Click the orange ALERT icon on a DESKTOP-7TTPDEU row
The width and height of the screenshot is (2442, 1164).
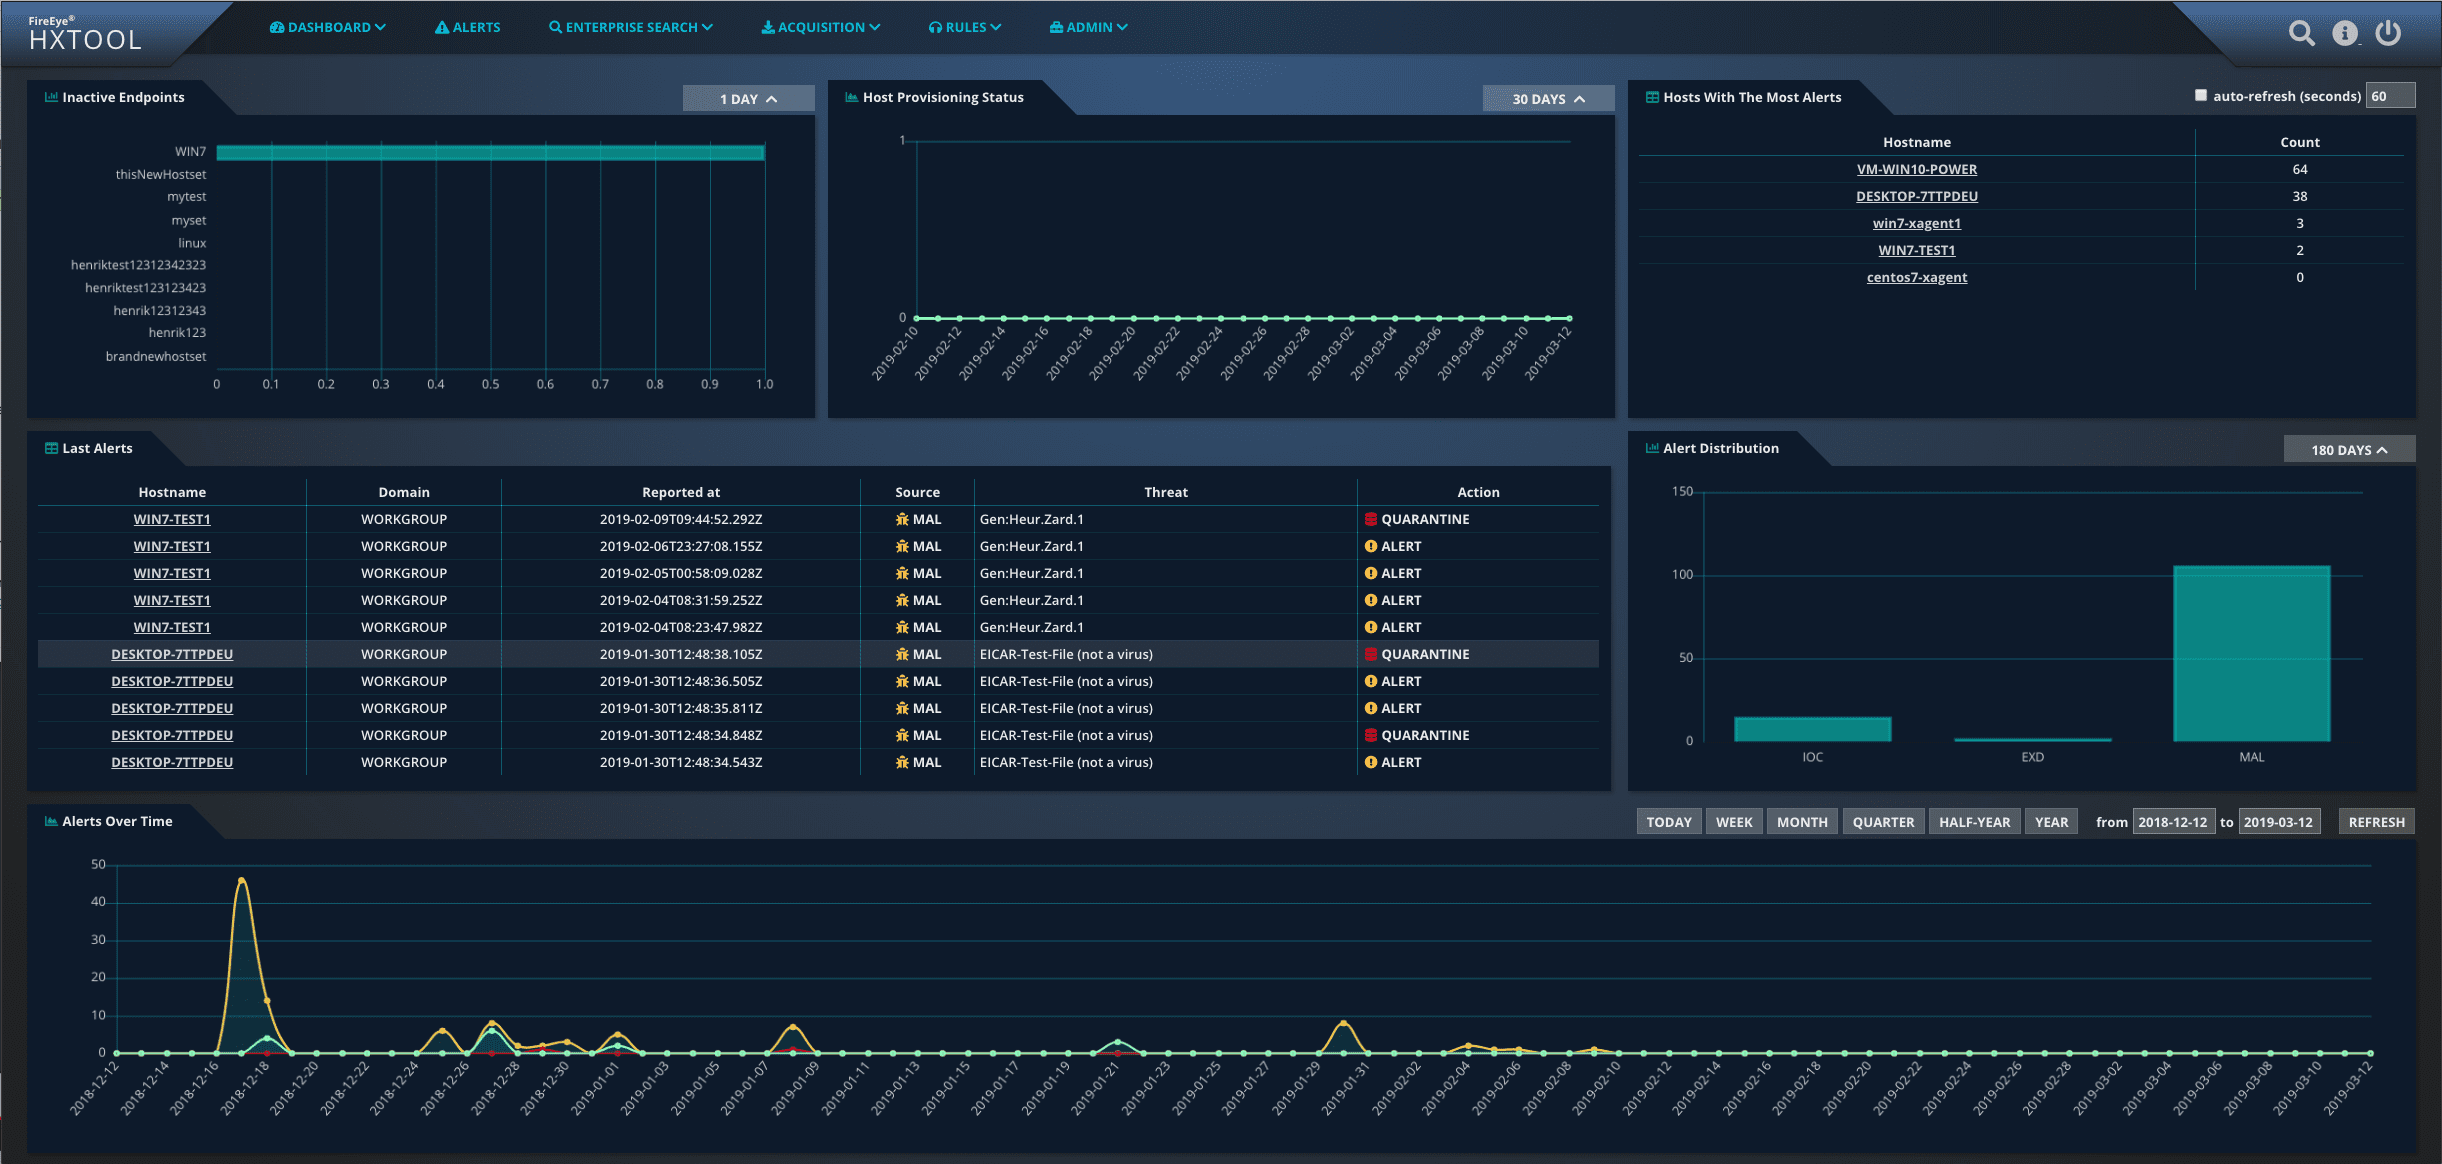tap(1373, 681)
